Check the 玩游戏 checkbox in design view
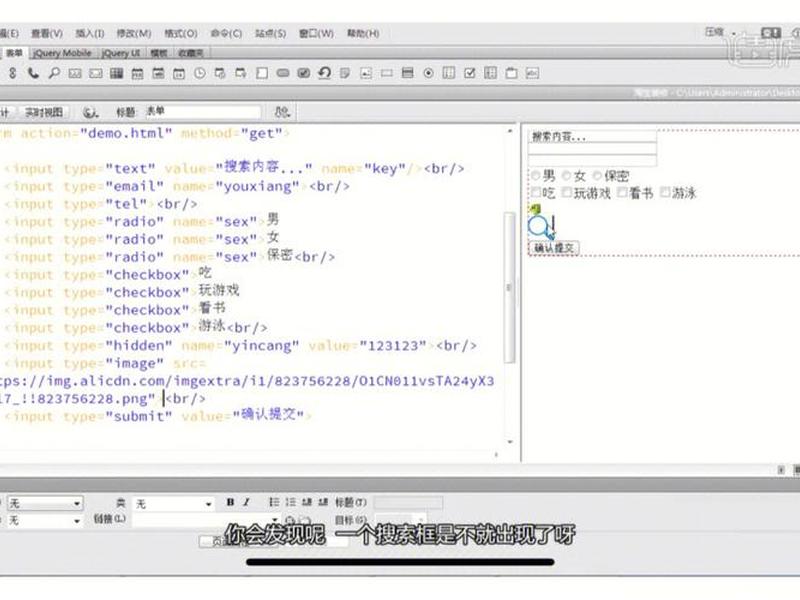Screen dimensions: 800x600 click(x=567, y=192)
